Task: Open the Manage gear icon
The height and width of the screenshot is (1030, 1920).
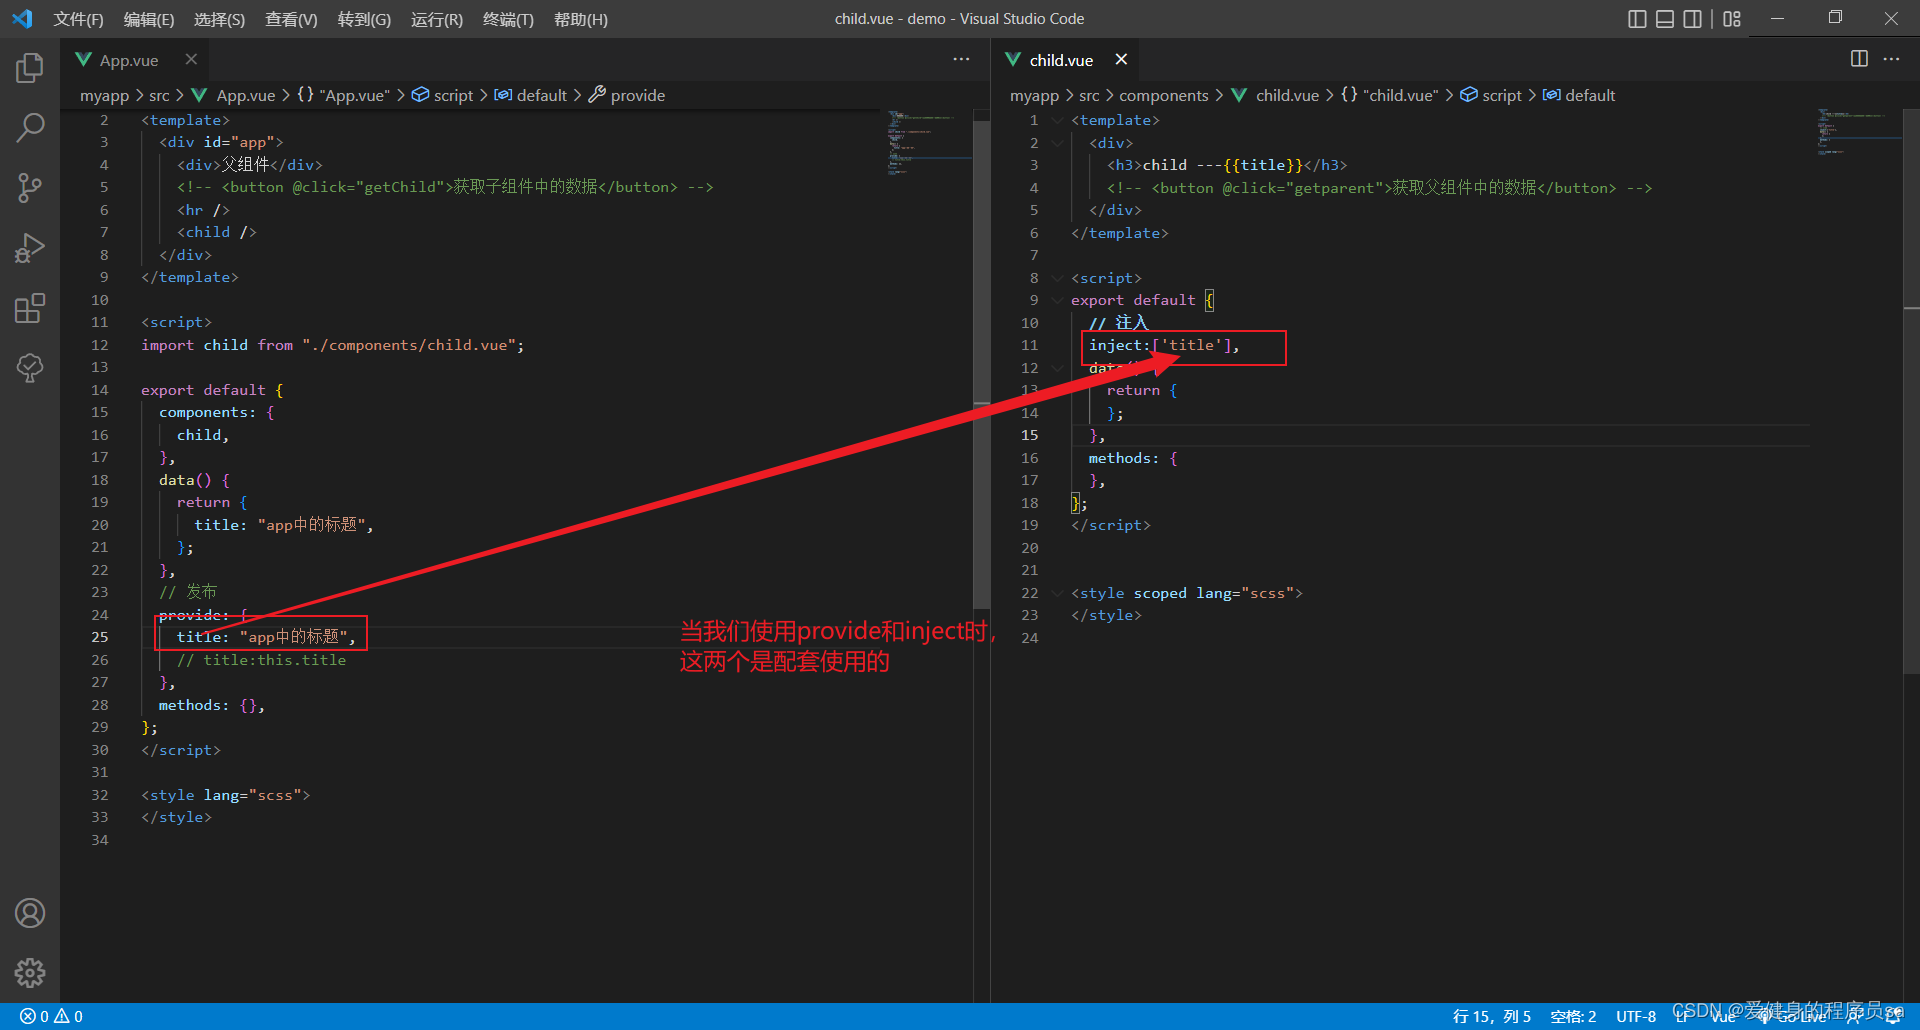Action: point(30,973)
